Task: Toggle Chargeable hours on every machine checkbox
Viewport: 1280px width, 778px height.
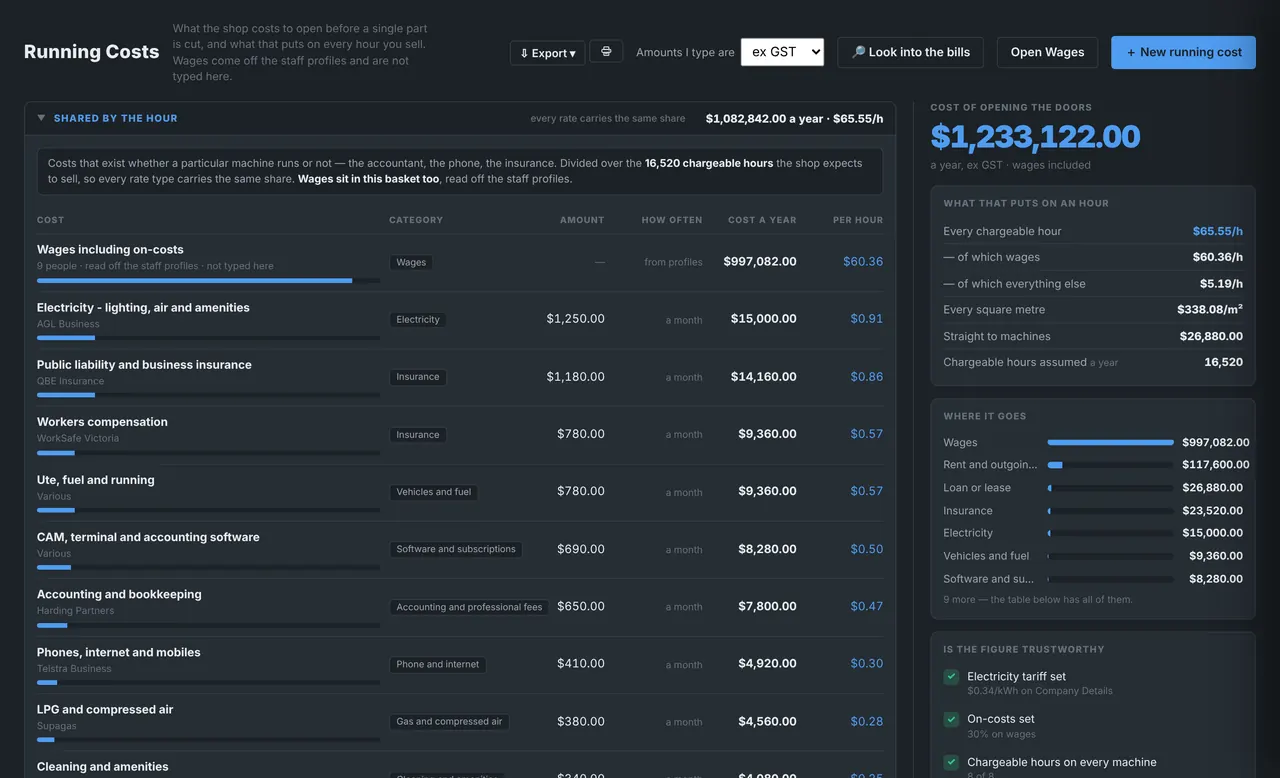Action: 951,762
